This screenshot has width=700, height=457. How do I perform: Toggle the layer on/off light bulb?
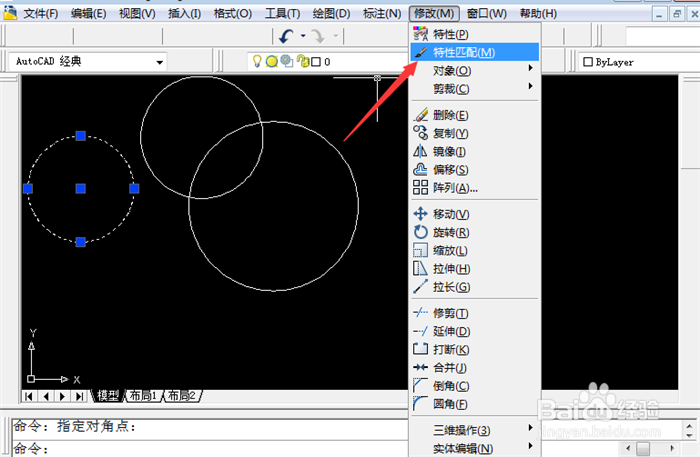tap(257, 61)
